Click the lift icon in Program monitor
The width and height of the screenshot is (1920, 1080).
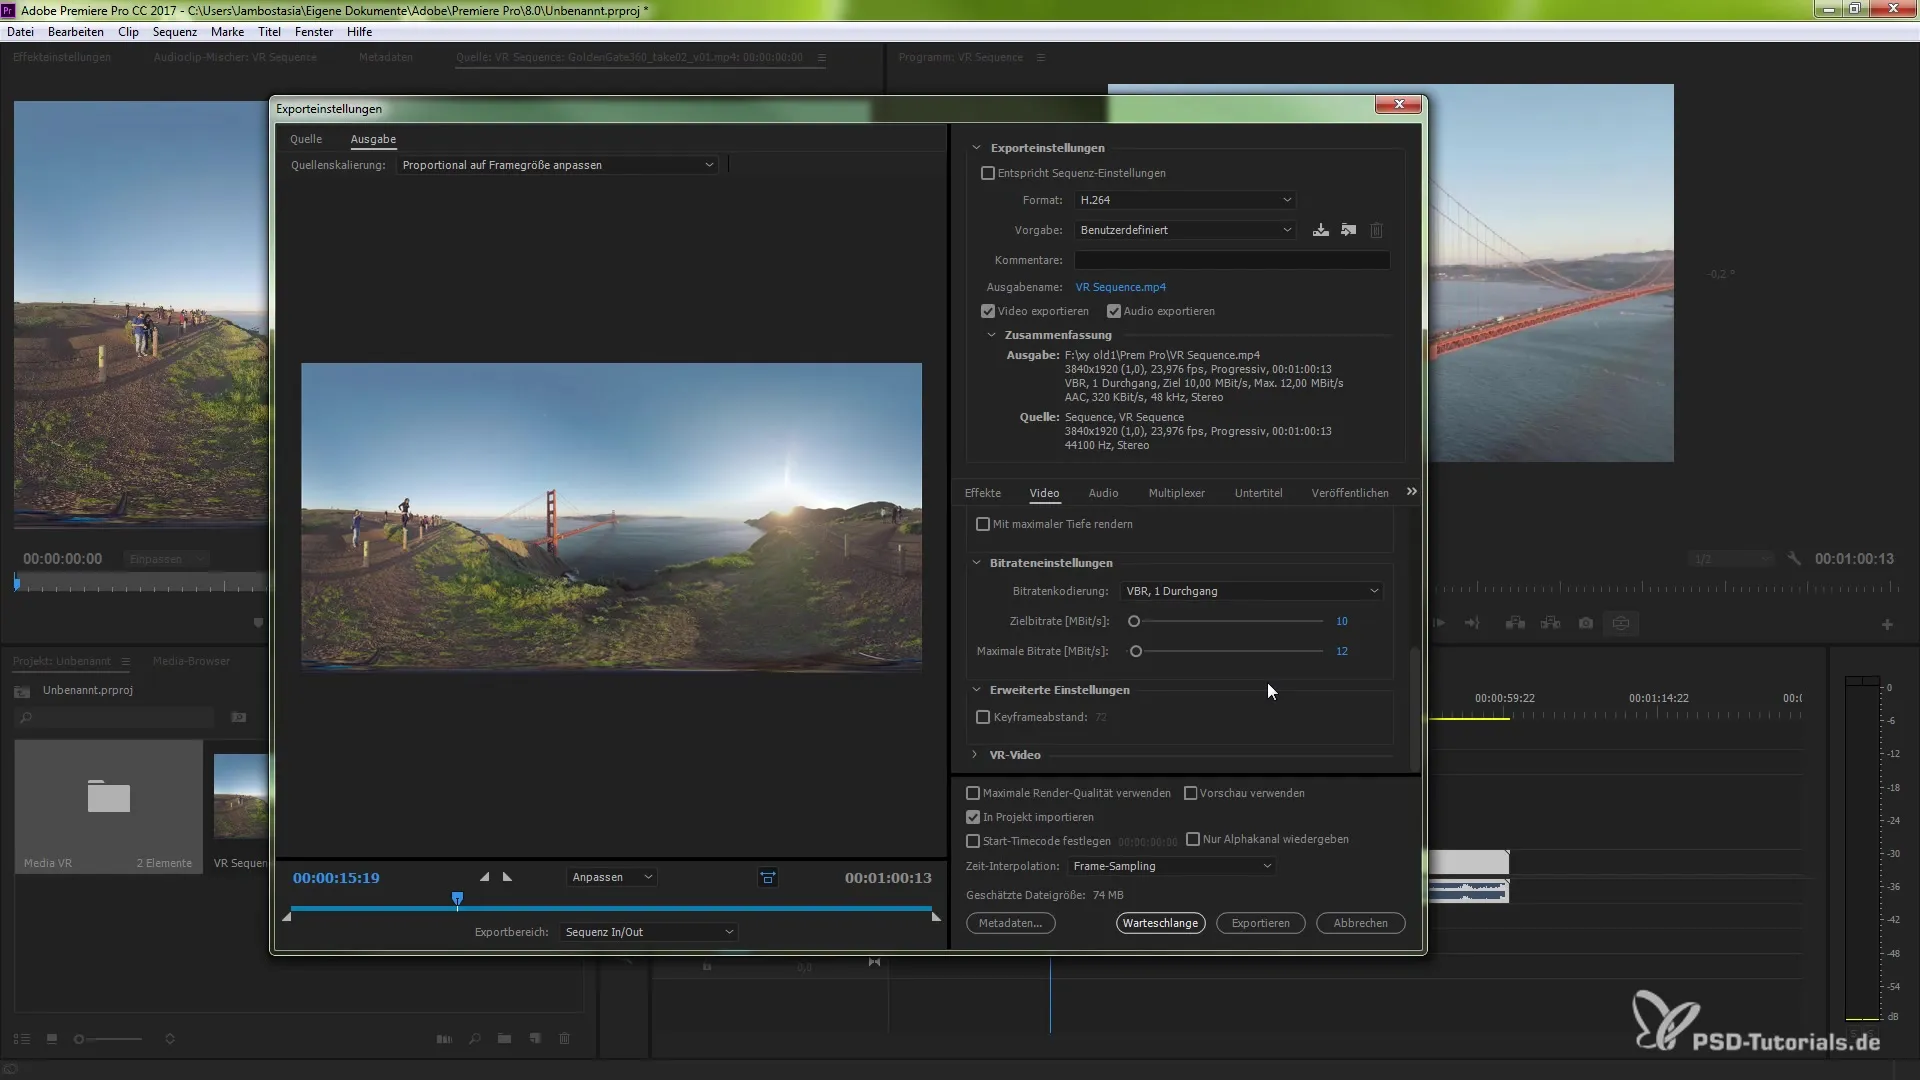tap(1516, 623)
